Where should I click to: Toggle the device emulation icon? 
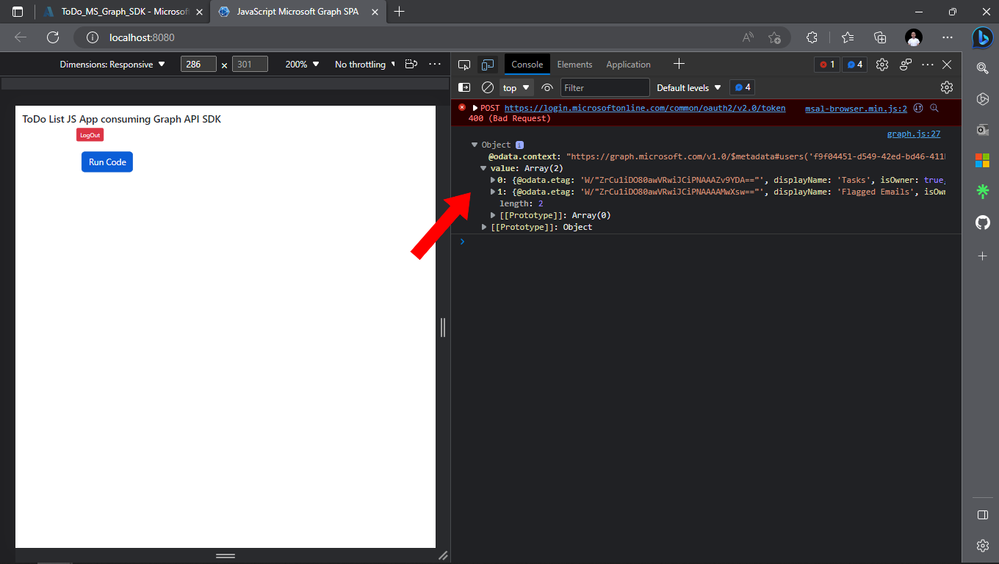pos(487,64)
